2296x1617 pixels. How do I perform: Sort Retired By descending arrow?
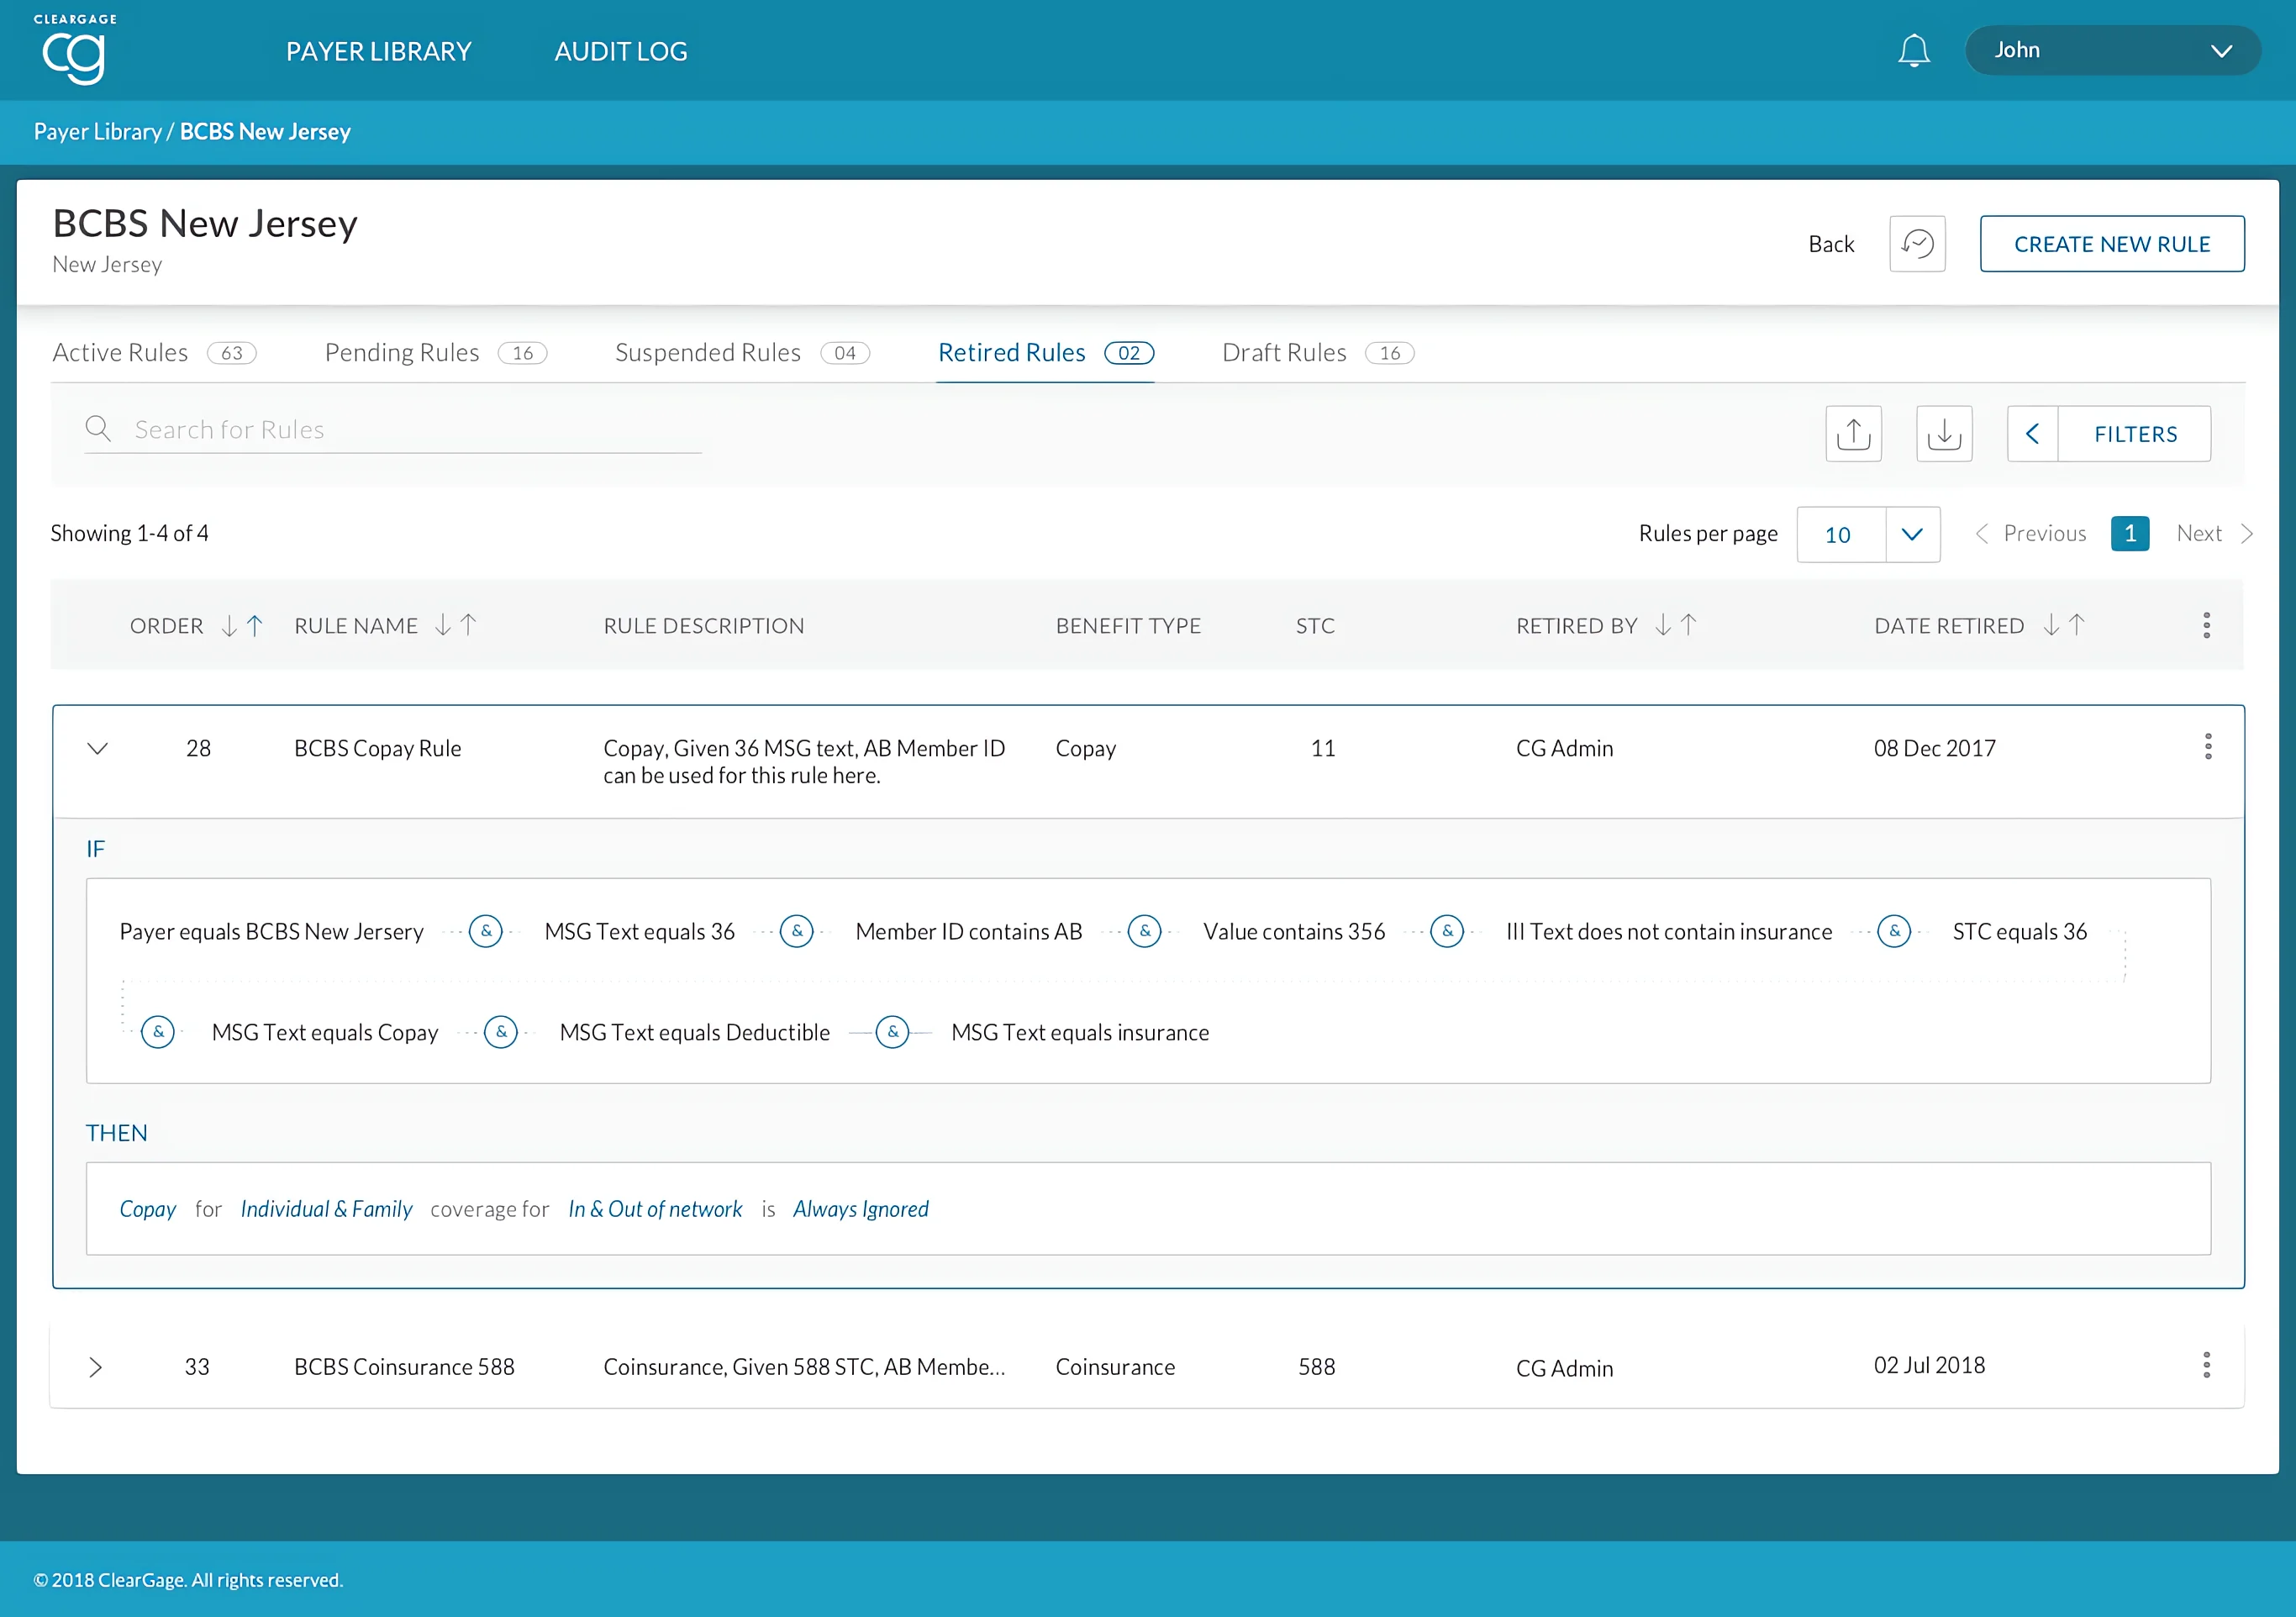click(1663, 626)
